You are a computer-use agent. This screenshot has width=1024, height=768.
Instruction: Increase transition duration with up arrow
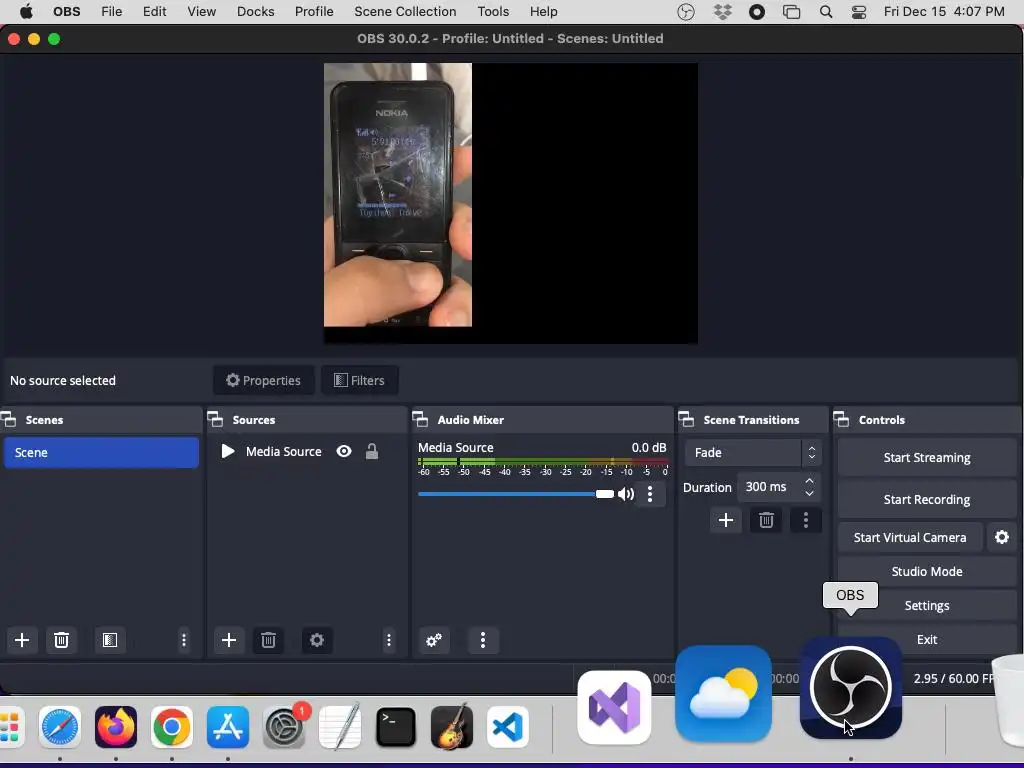(x=809, y=481)
